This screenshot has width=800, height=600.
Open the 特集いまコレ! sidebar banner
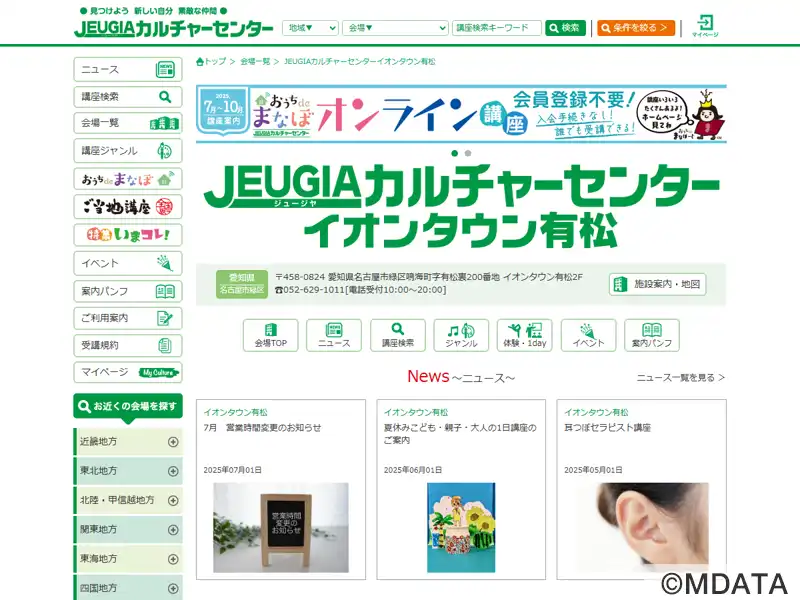coord(128,235)
